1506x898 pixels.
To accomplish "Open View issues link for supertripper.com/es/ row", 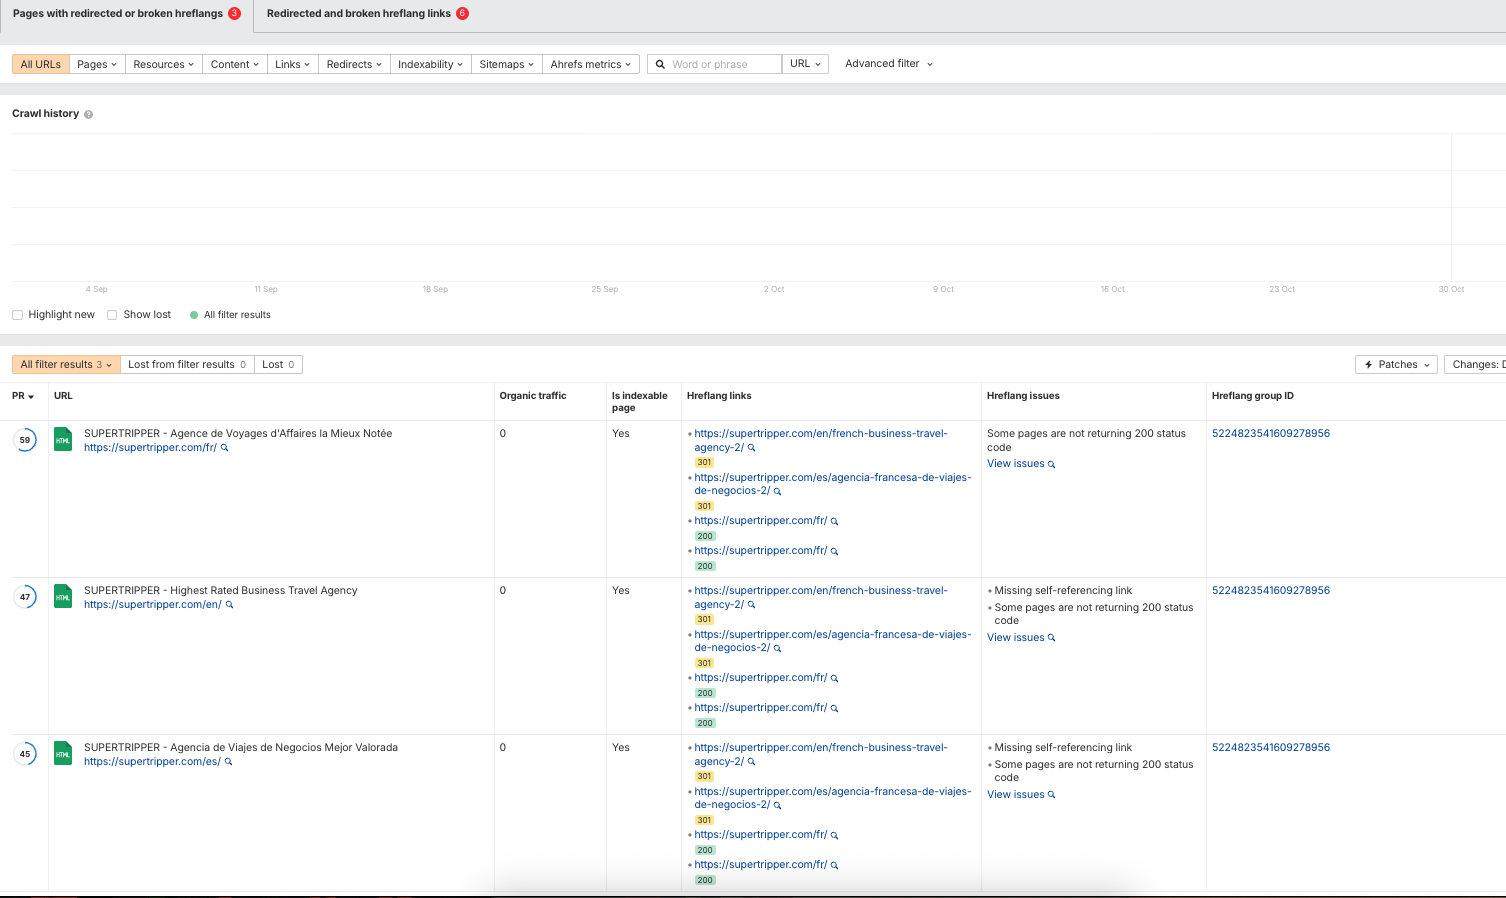I will pyautogui.click(x=1015, y=795).
